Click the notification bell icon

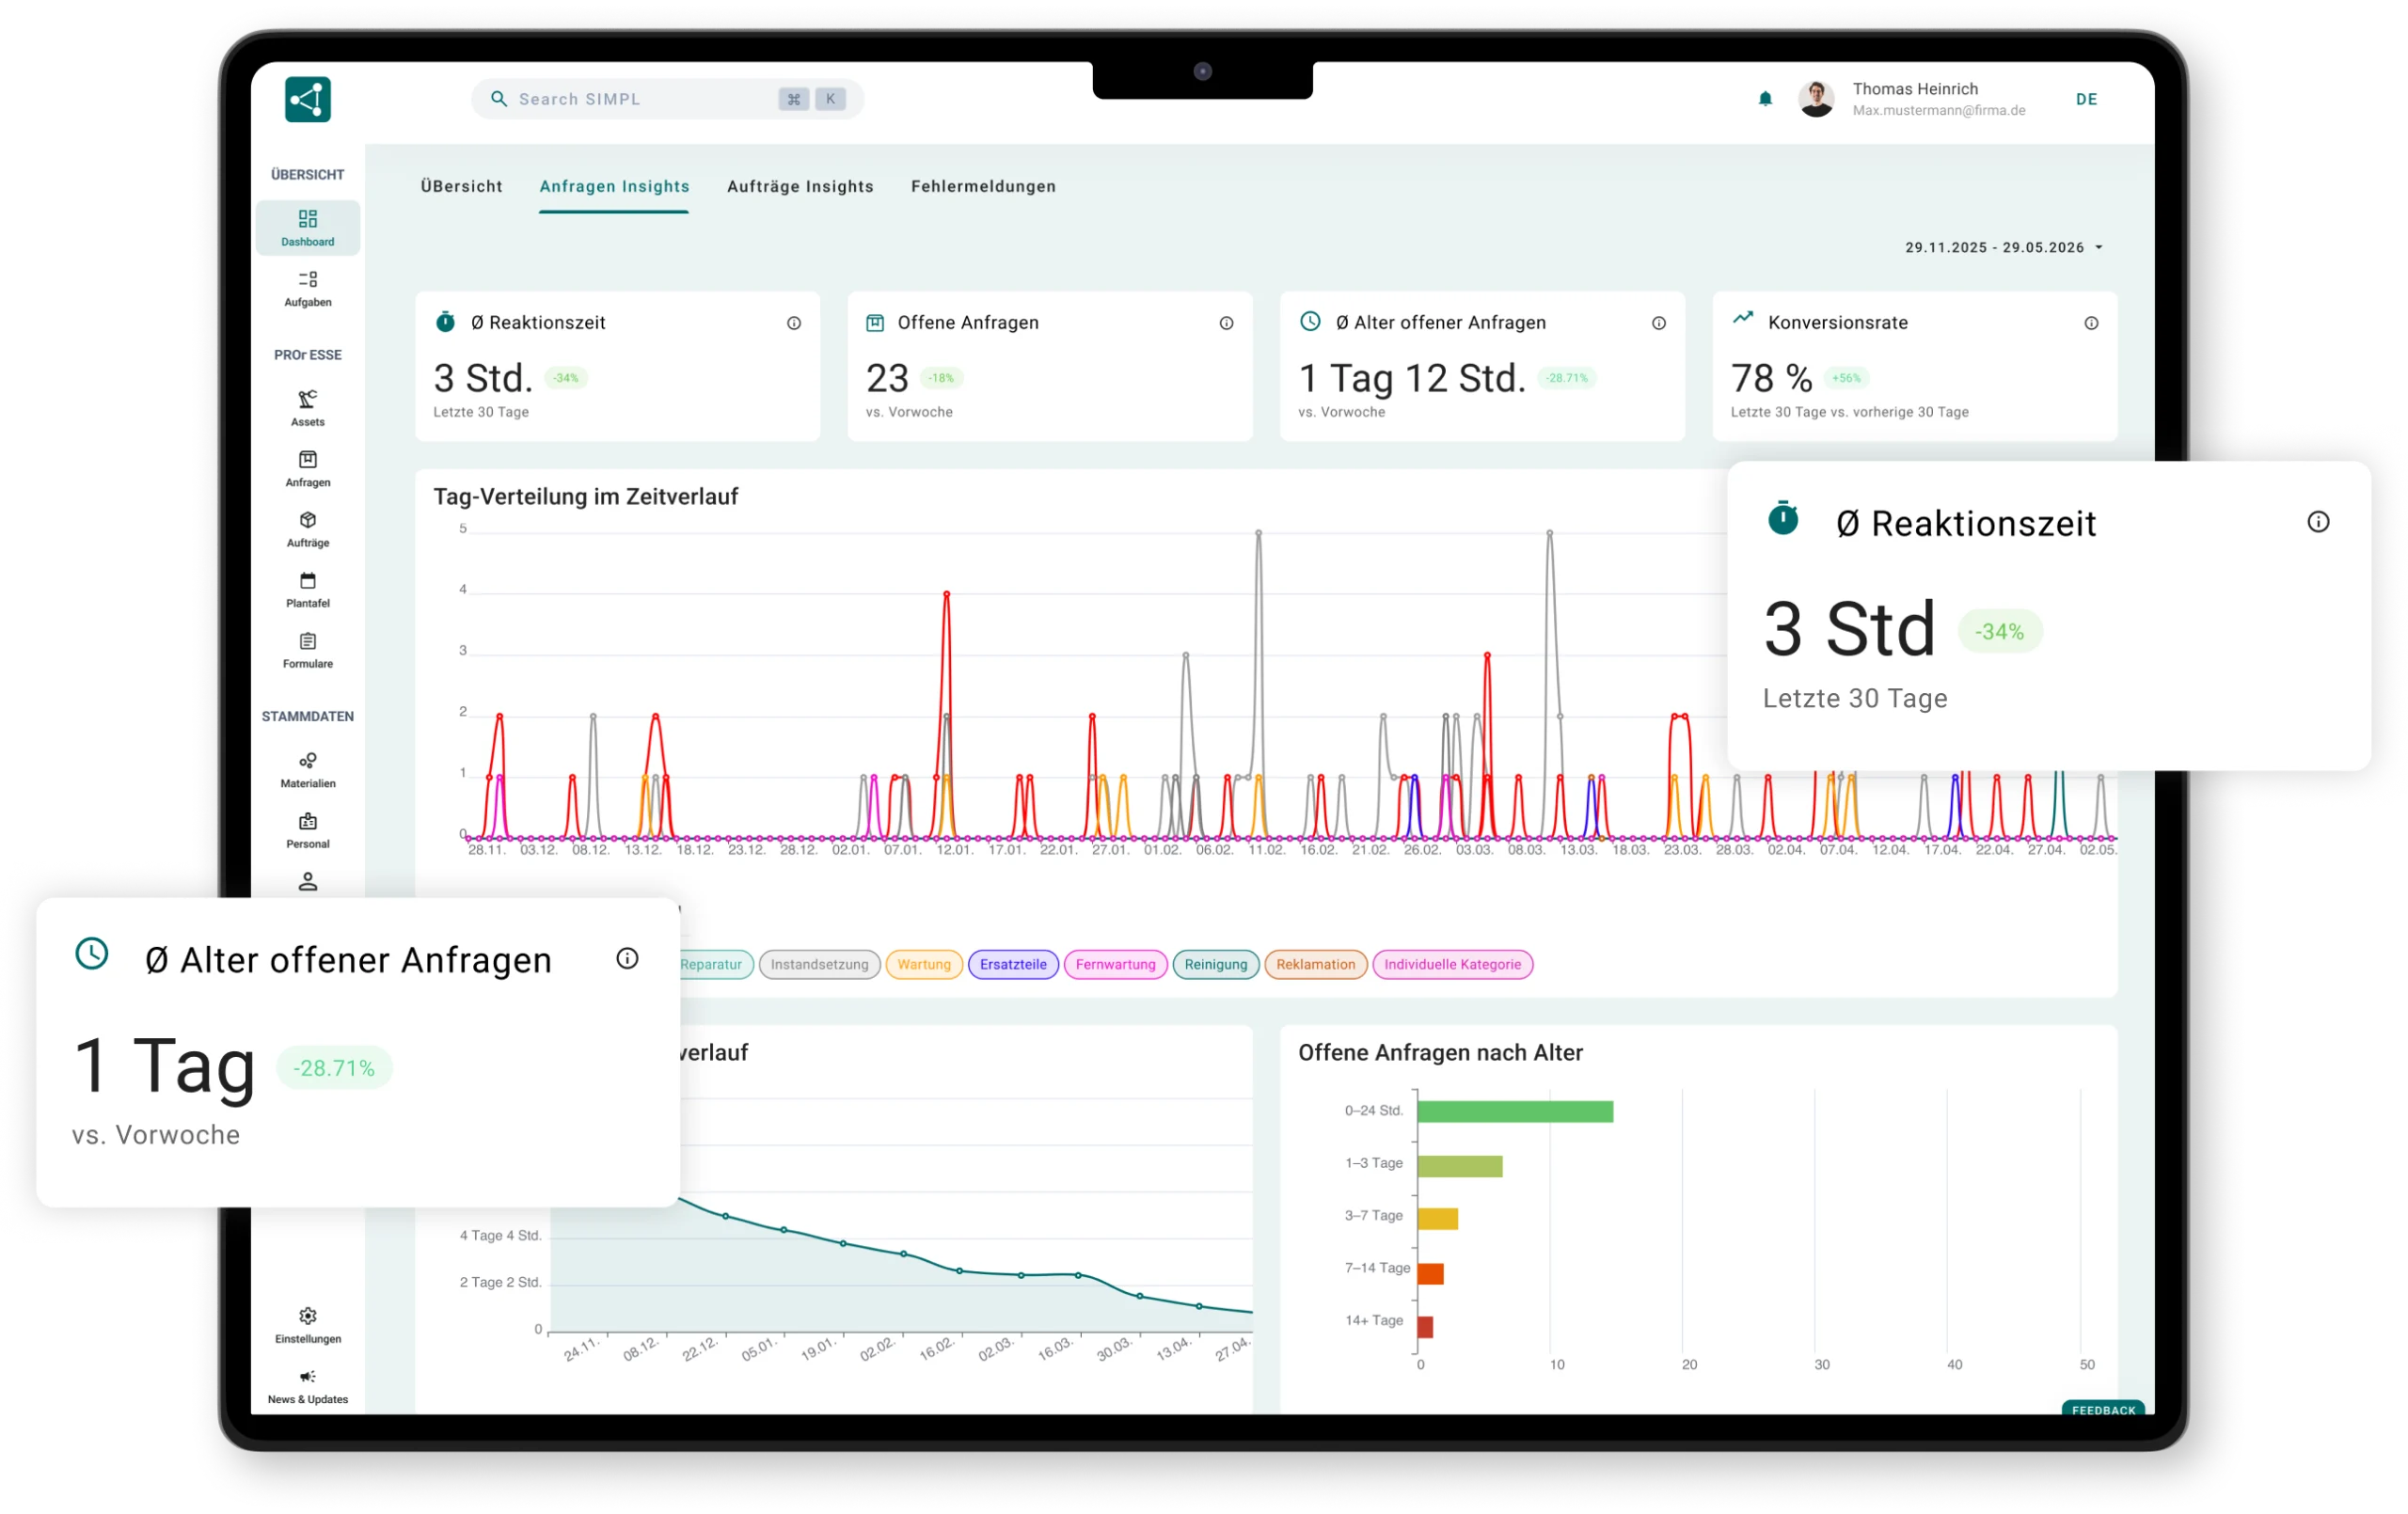[x=1765, y=98]
